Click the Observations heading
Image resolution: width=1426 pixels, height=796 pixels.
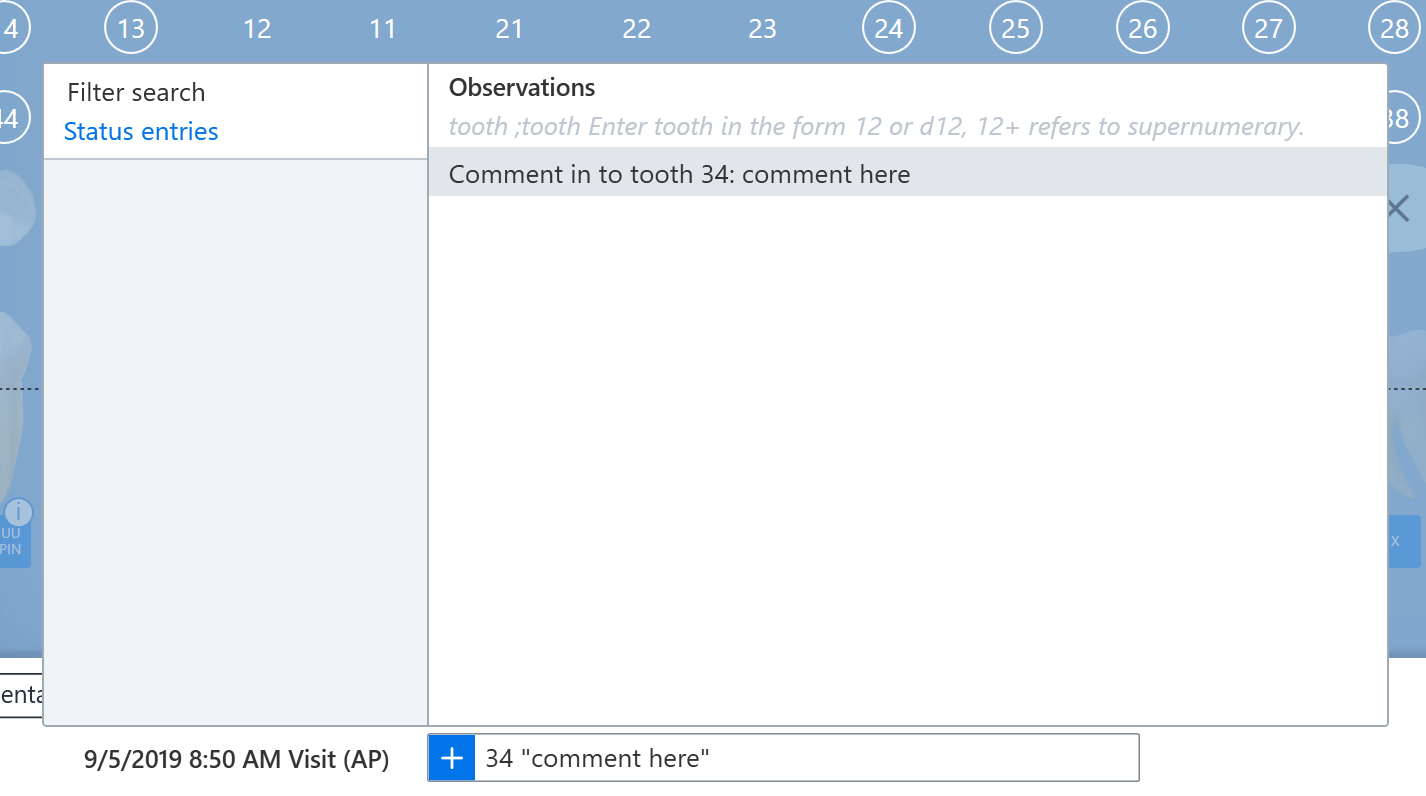tap(522, 88)
